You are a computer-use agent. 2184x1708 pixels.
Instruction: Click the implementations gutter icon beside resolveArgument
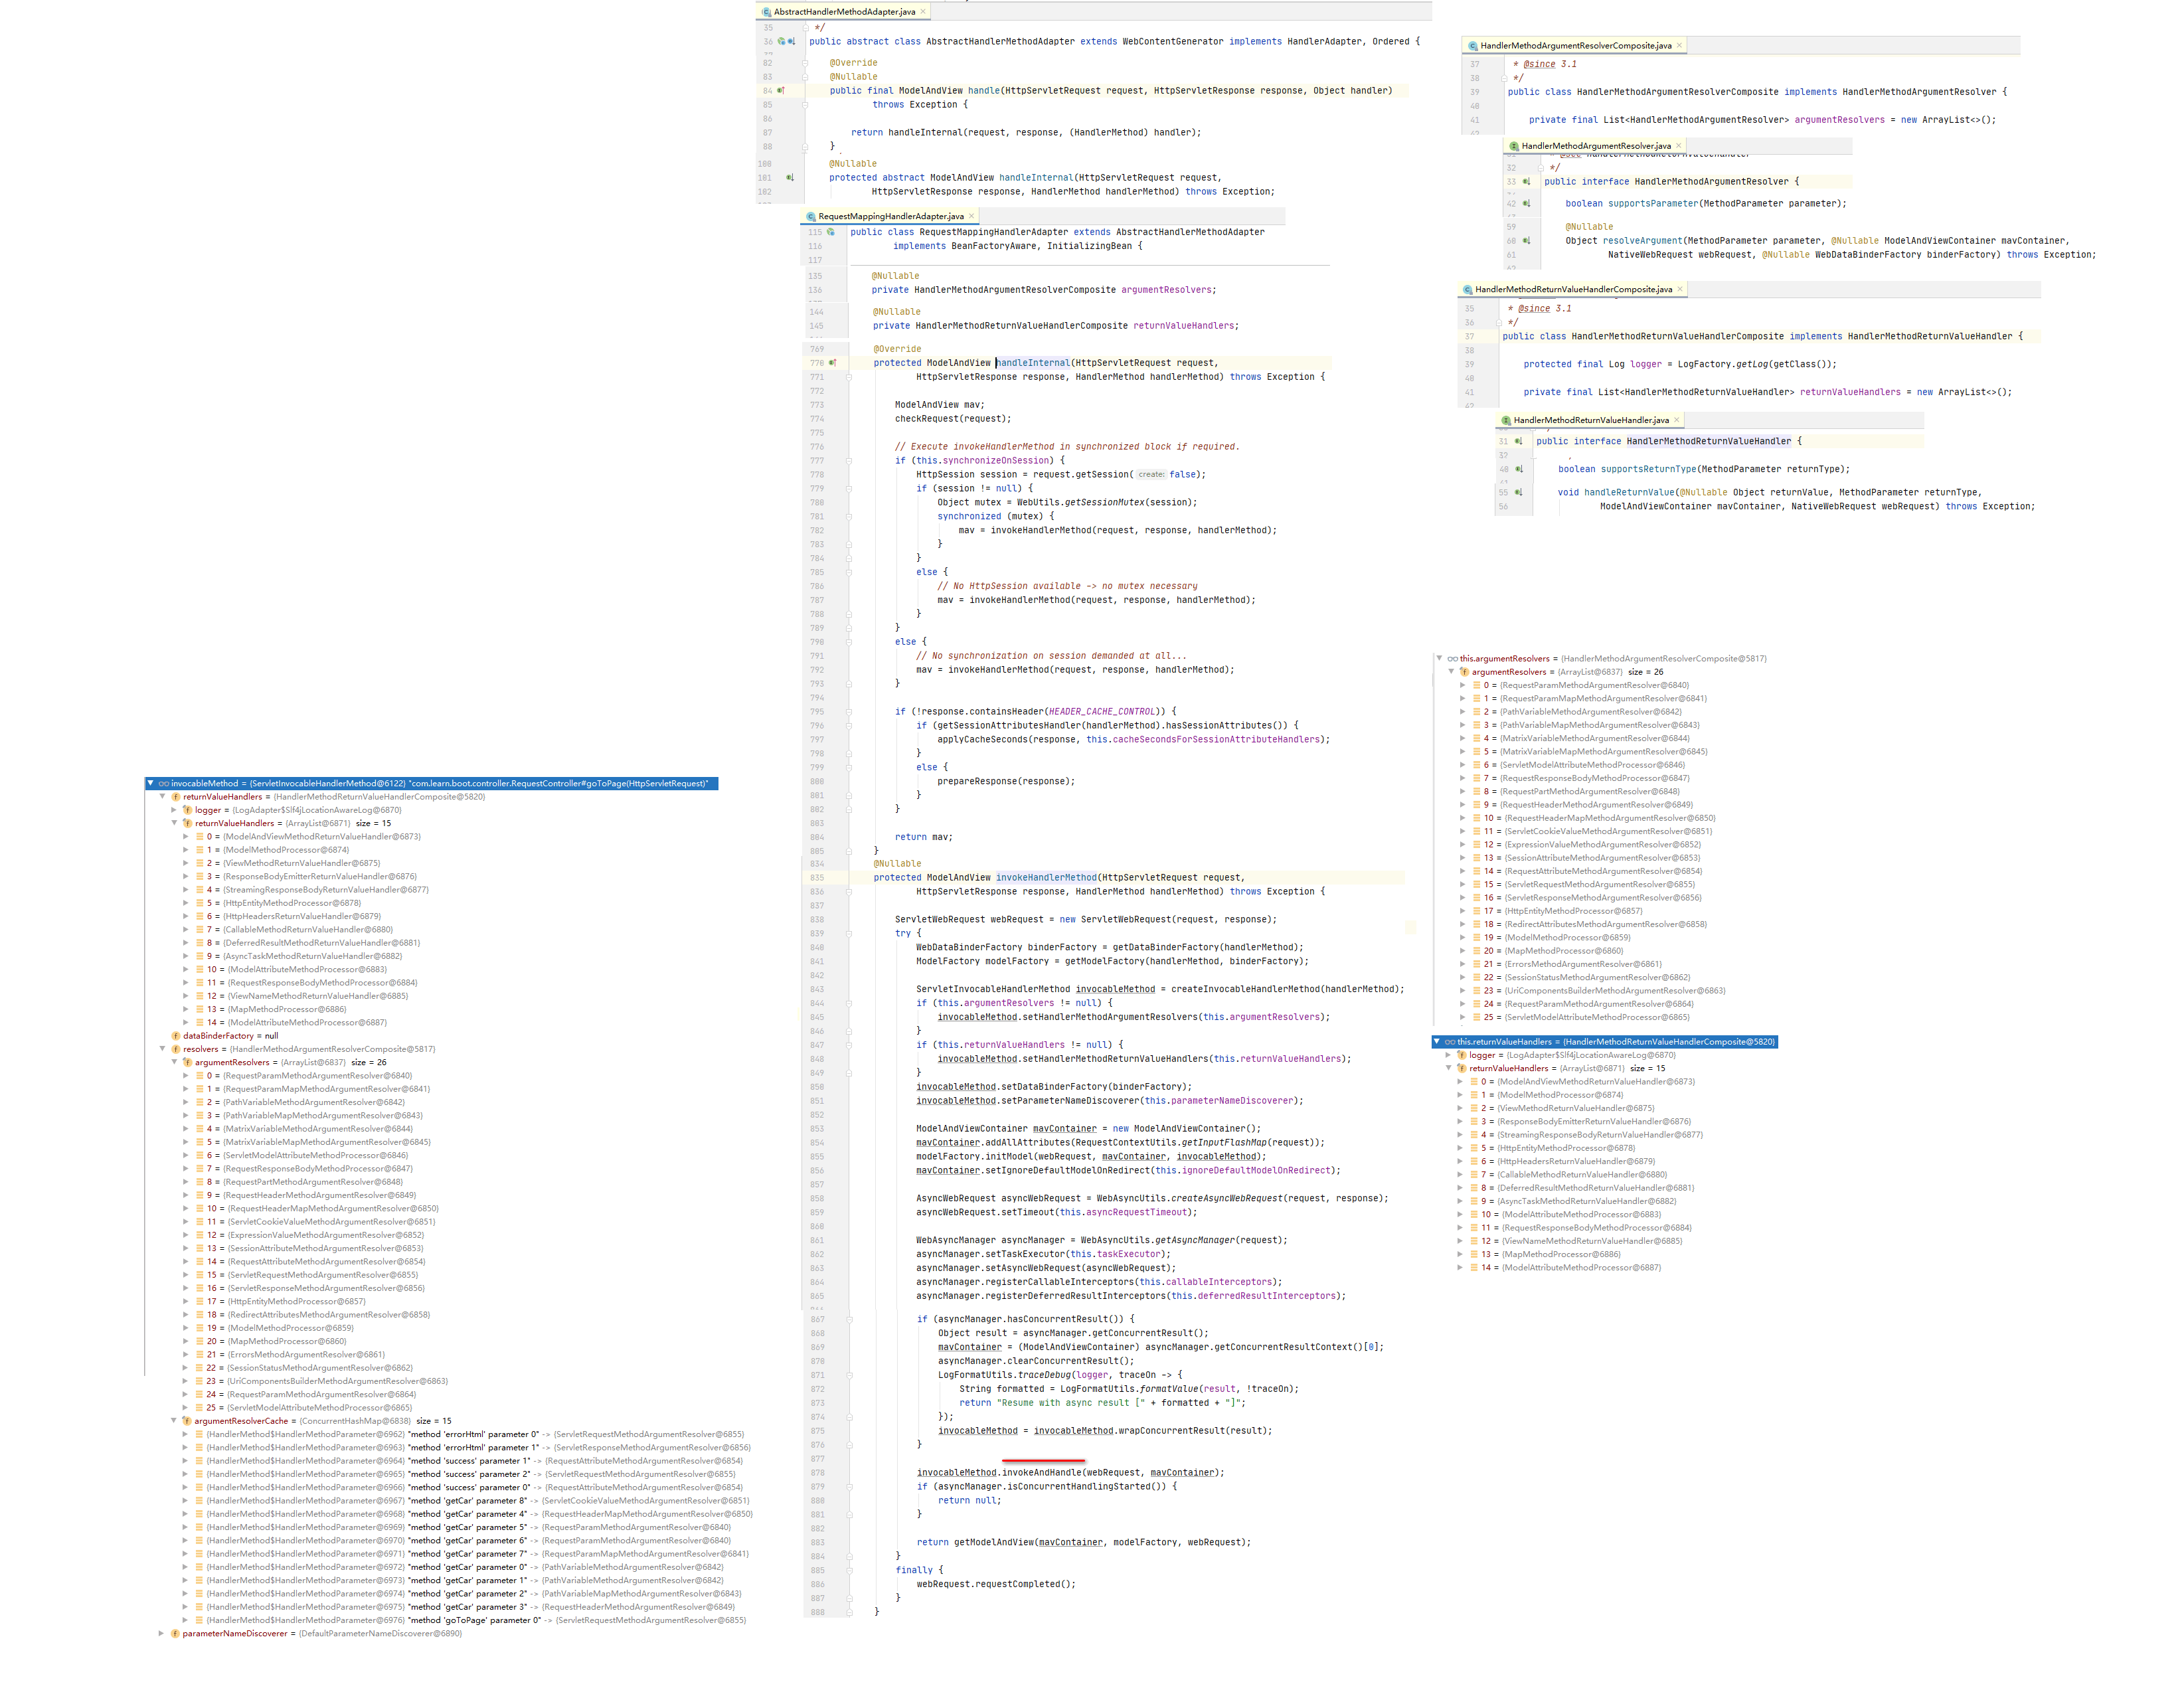pyautogui.click(x=1527, y=241)
